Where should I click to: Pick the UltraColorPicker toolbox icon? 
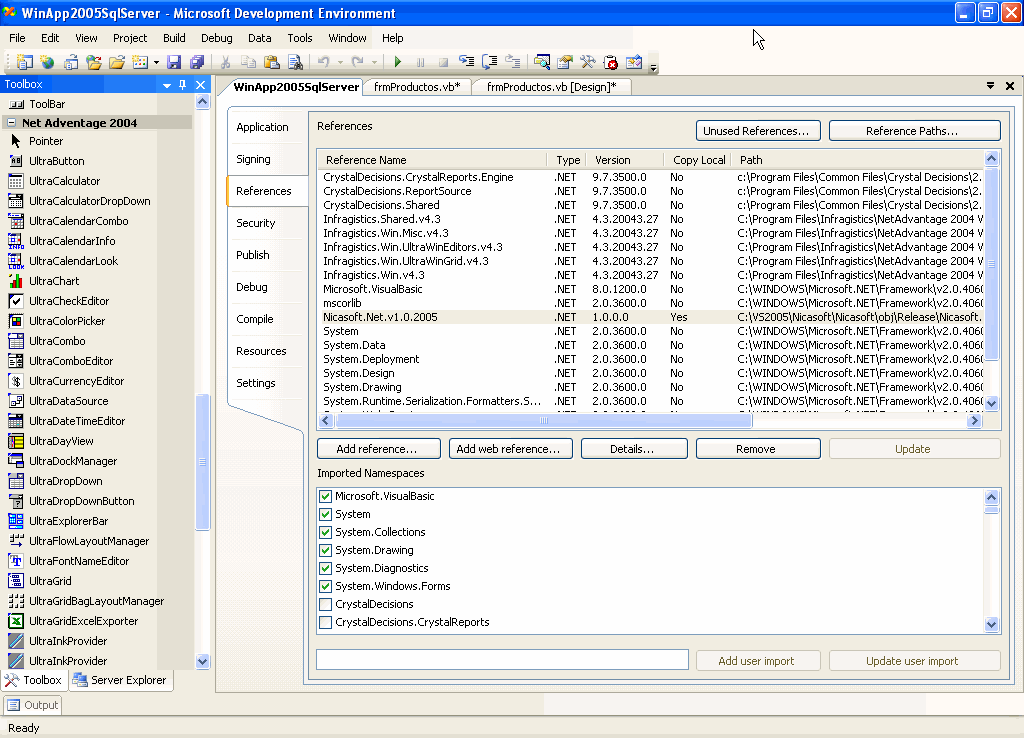(x=16, y=321)
